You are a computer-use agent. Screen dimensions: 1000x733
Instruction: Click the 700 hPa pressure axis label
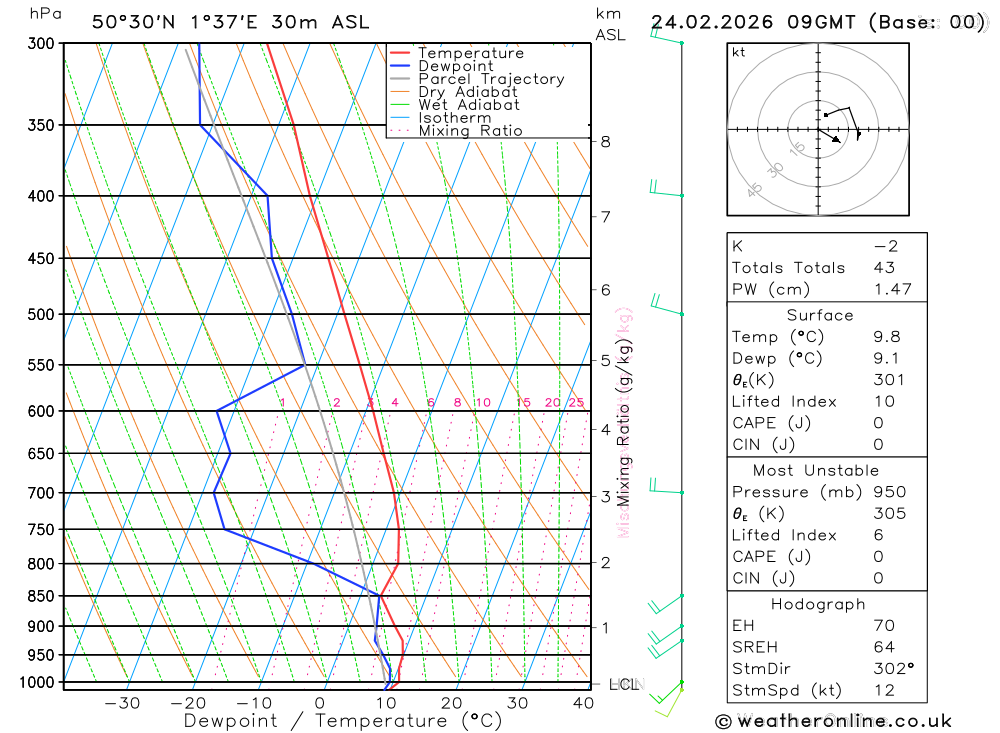tap(41, 493)
